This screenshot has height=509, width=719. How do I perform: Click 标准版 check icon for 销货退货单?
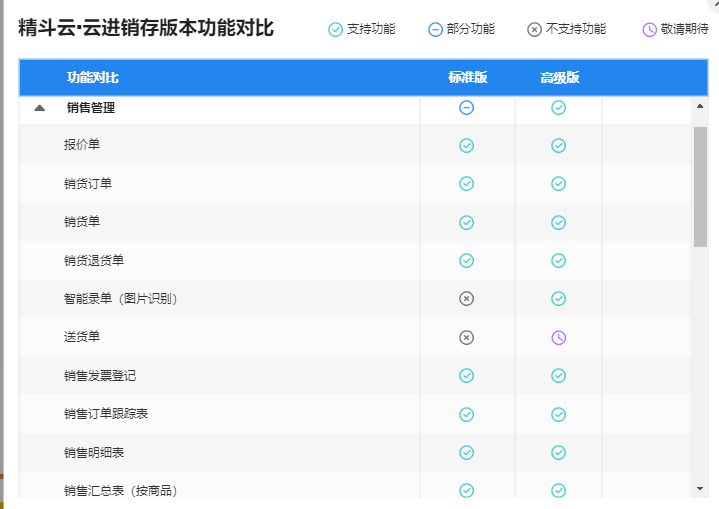(466, 261)
